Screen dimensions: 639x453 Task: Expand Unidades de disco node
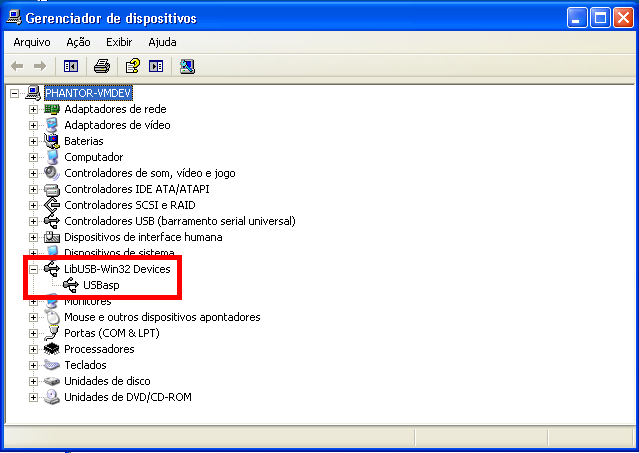(33, 381)
